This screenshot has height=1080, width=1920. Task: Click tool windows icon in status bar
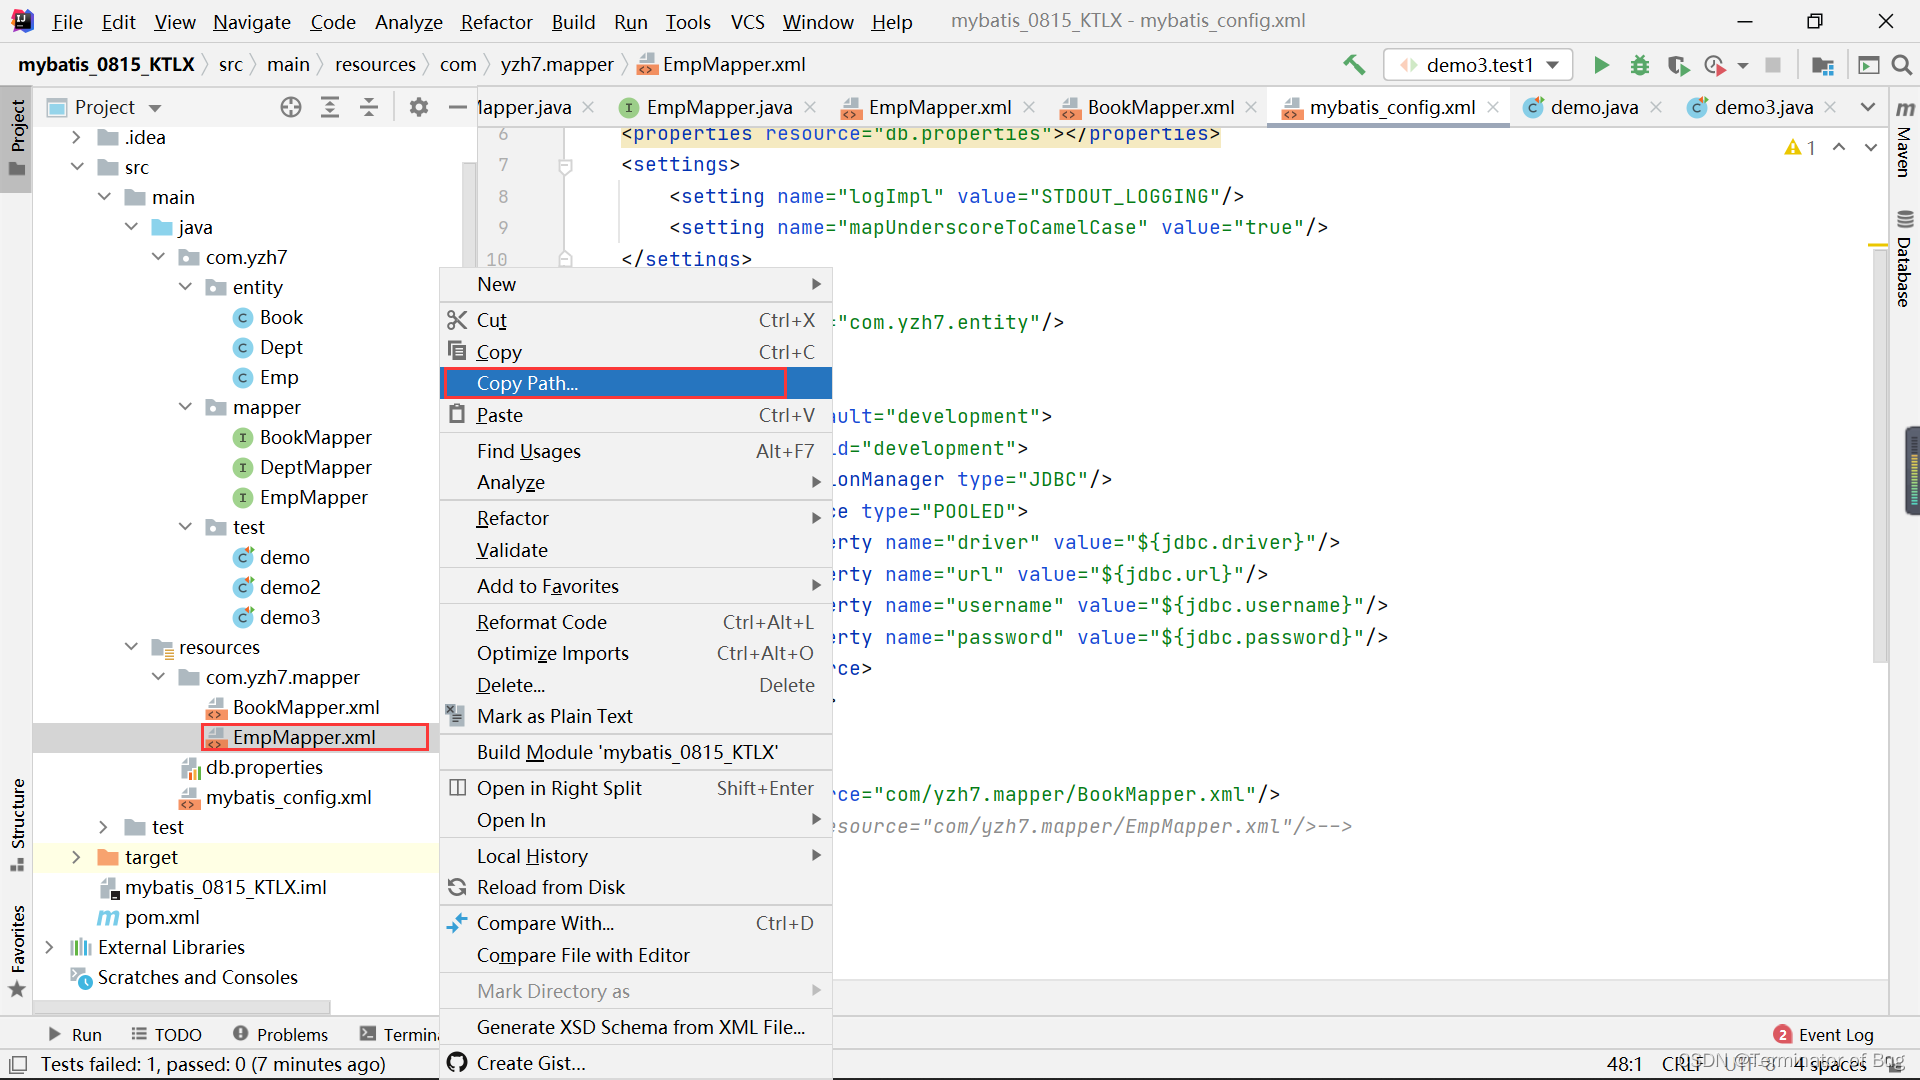[18, 1064]
